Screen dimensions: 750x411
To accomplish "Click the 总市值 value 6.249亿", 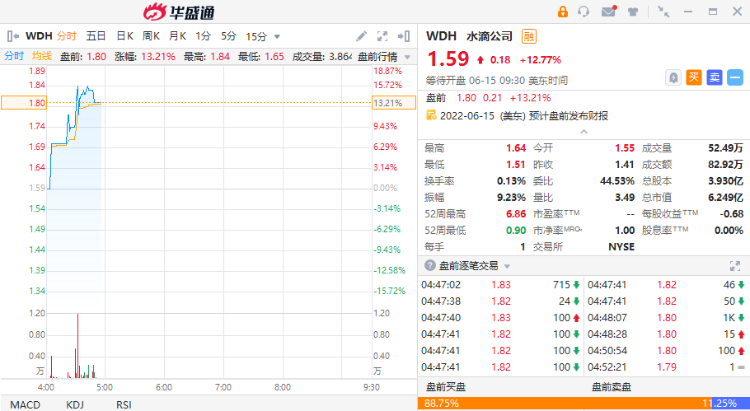I will [x=726, y=198].
